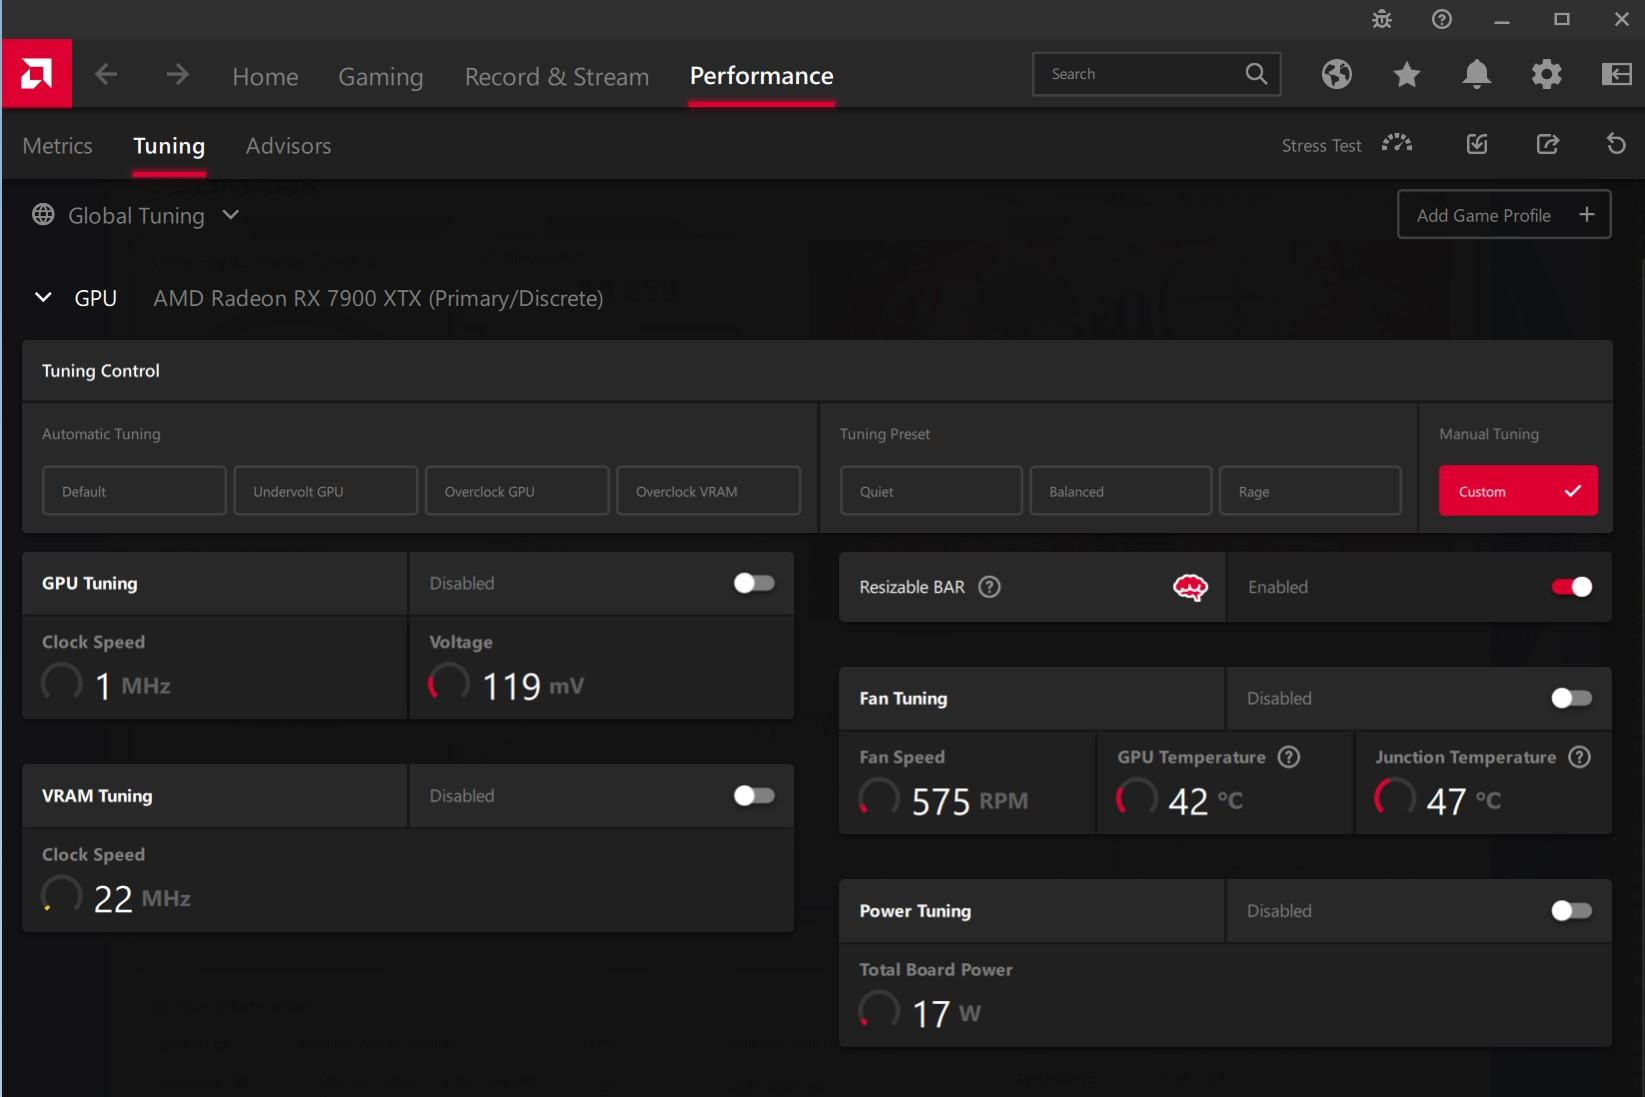Open the Home tab
The width and height of the screenshot is (1645, 1097).
[x=265, y=76]
